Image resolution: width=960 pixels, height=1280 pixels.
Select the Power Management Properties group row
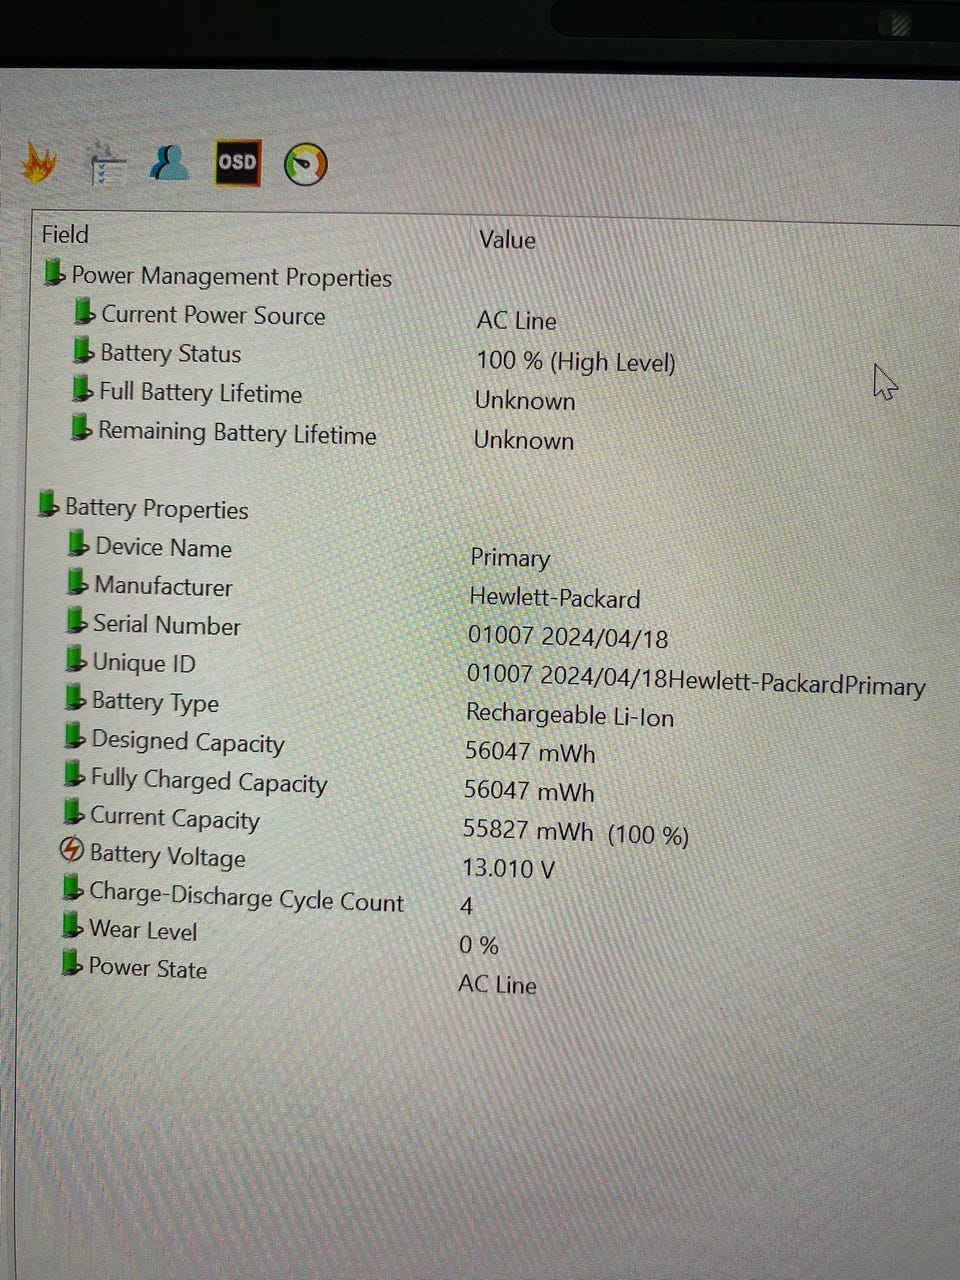coord(218,277)
